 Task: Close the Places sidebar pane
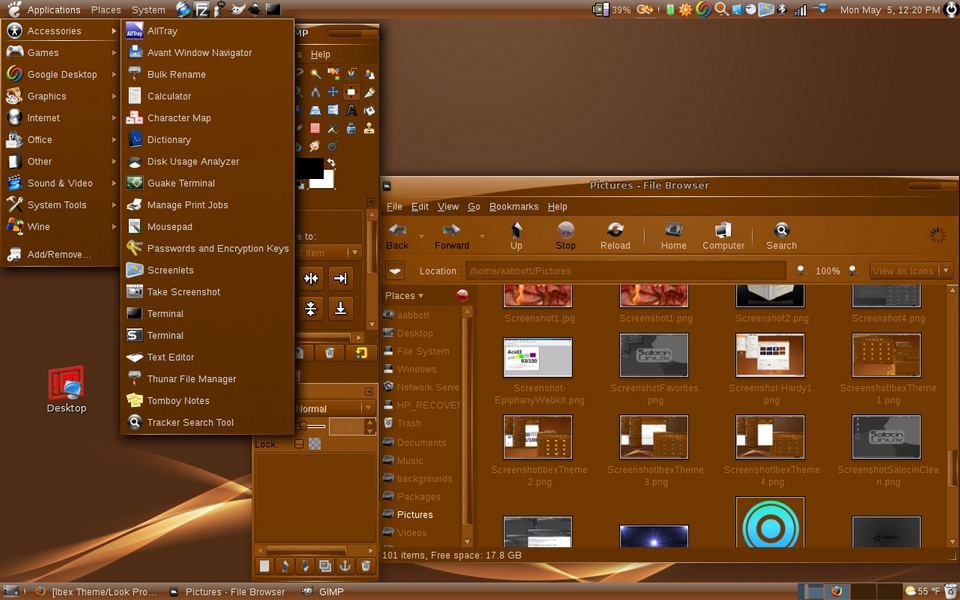(x=462, y=295)
